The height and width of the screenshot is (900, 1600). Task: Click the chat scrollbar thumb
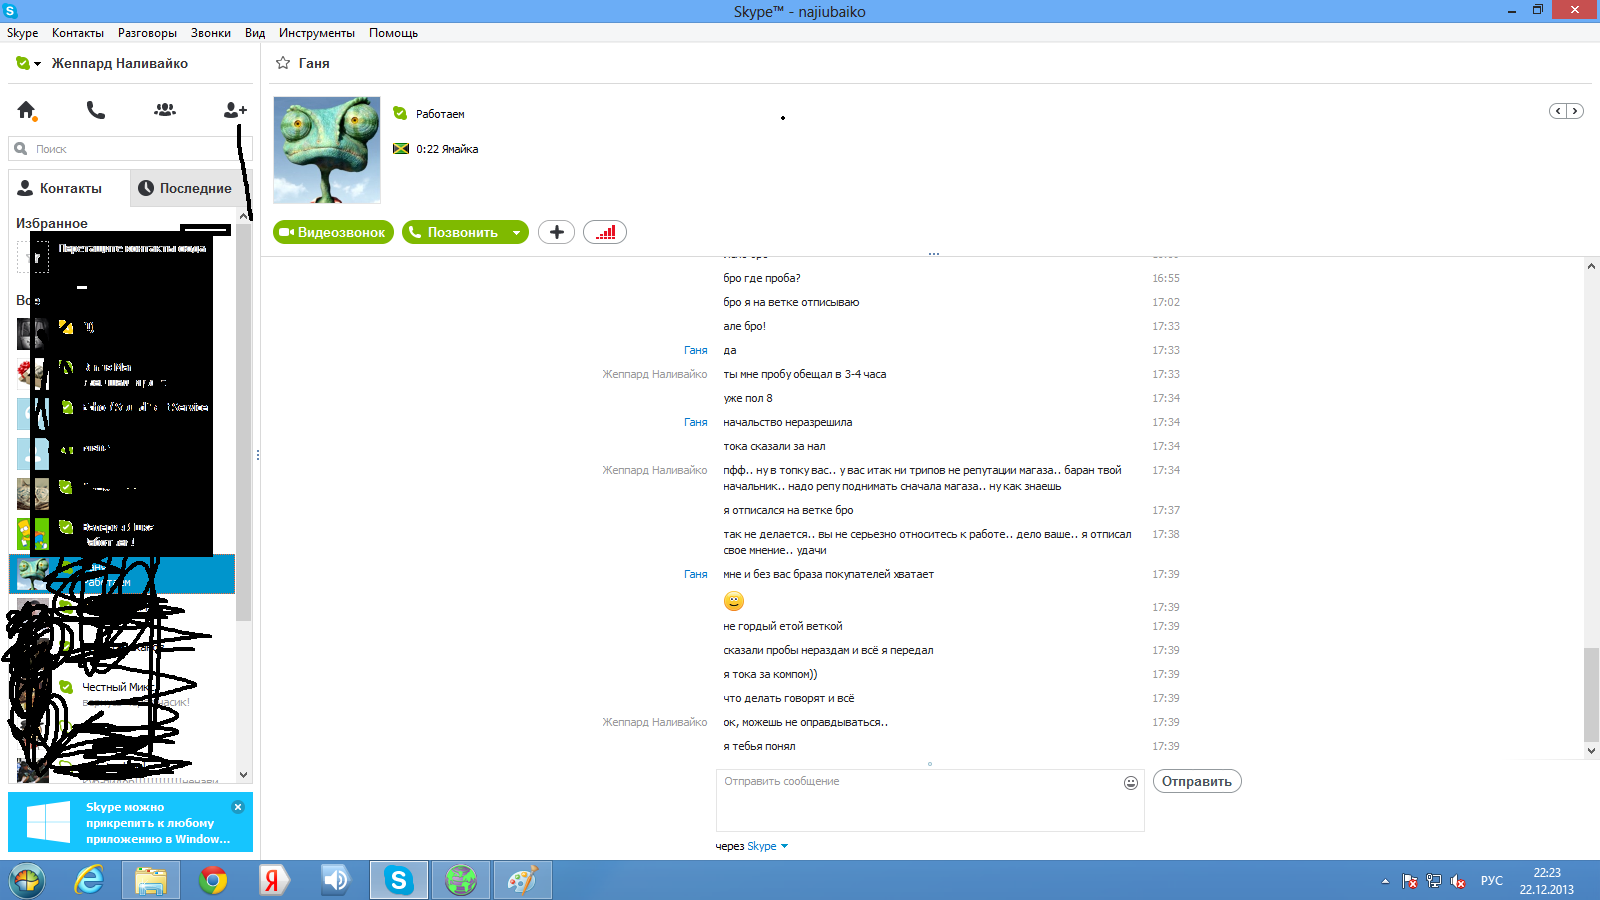pos(1591,694)
